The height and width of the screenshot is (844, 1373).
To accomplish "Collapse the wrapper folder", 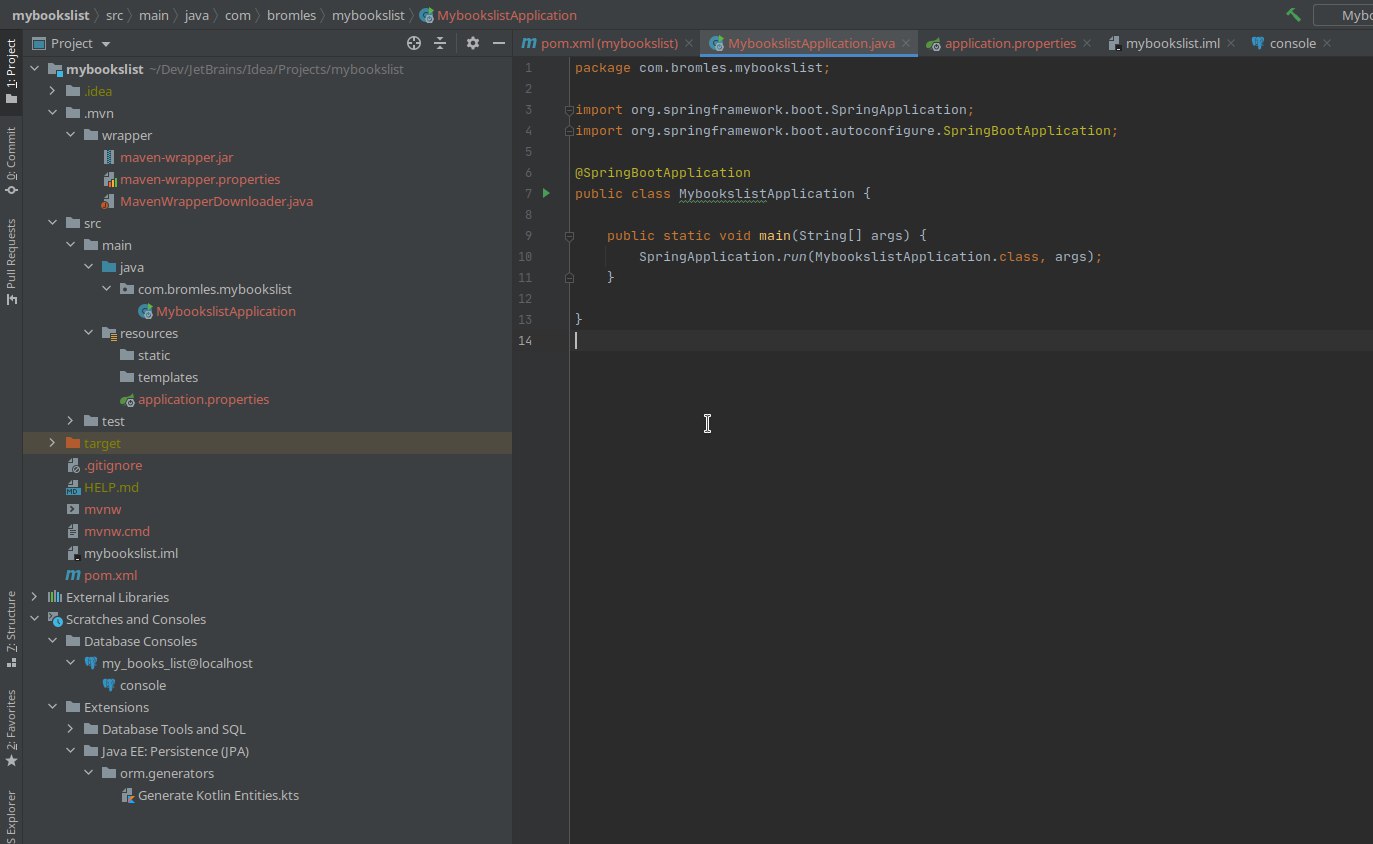I will pos(71,135).
